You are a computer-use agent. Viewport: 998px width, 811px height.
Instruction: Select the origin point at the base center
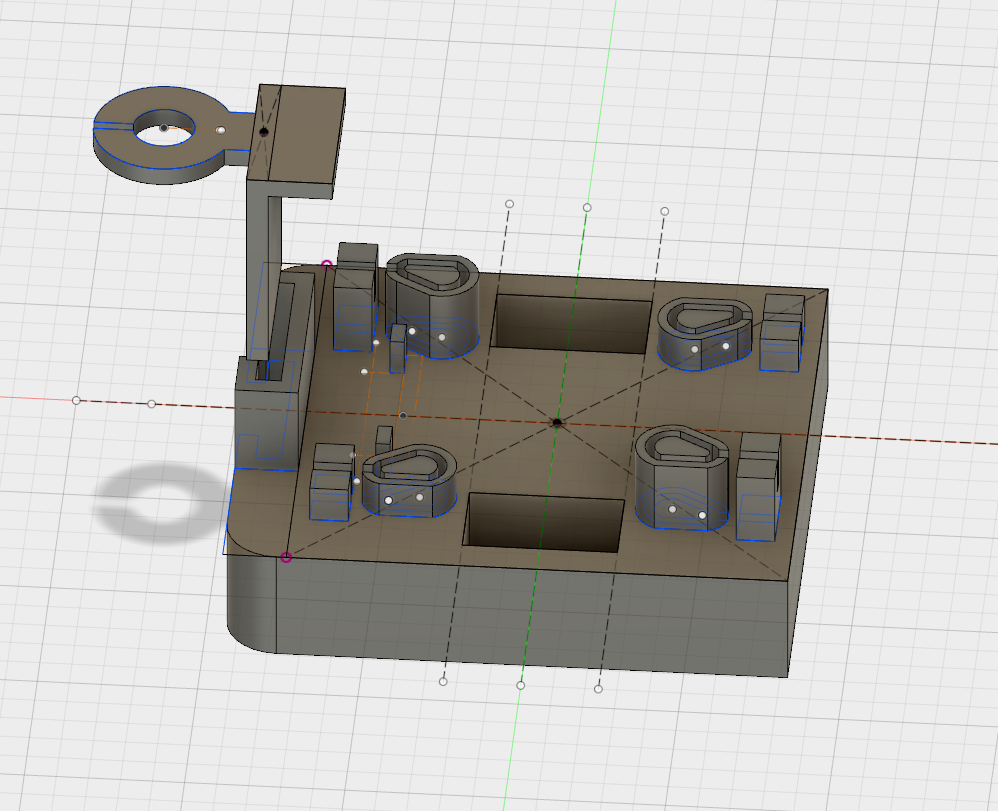coord(558,423)
